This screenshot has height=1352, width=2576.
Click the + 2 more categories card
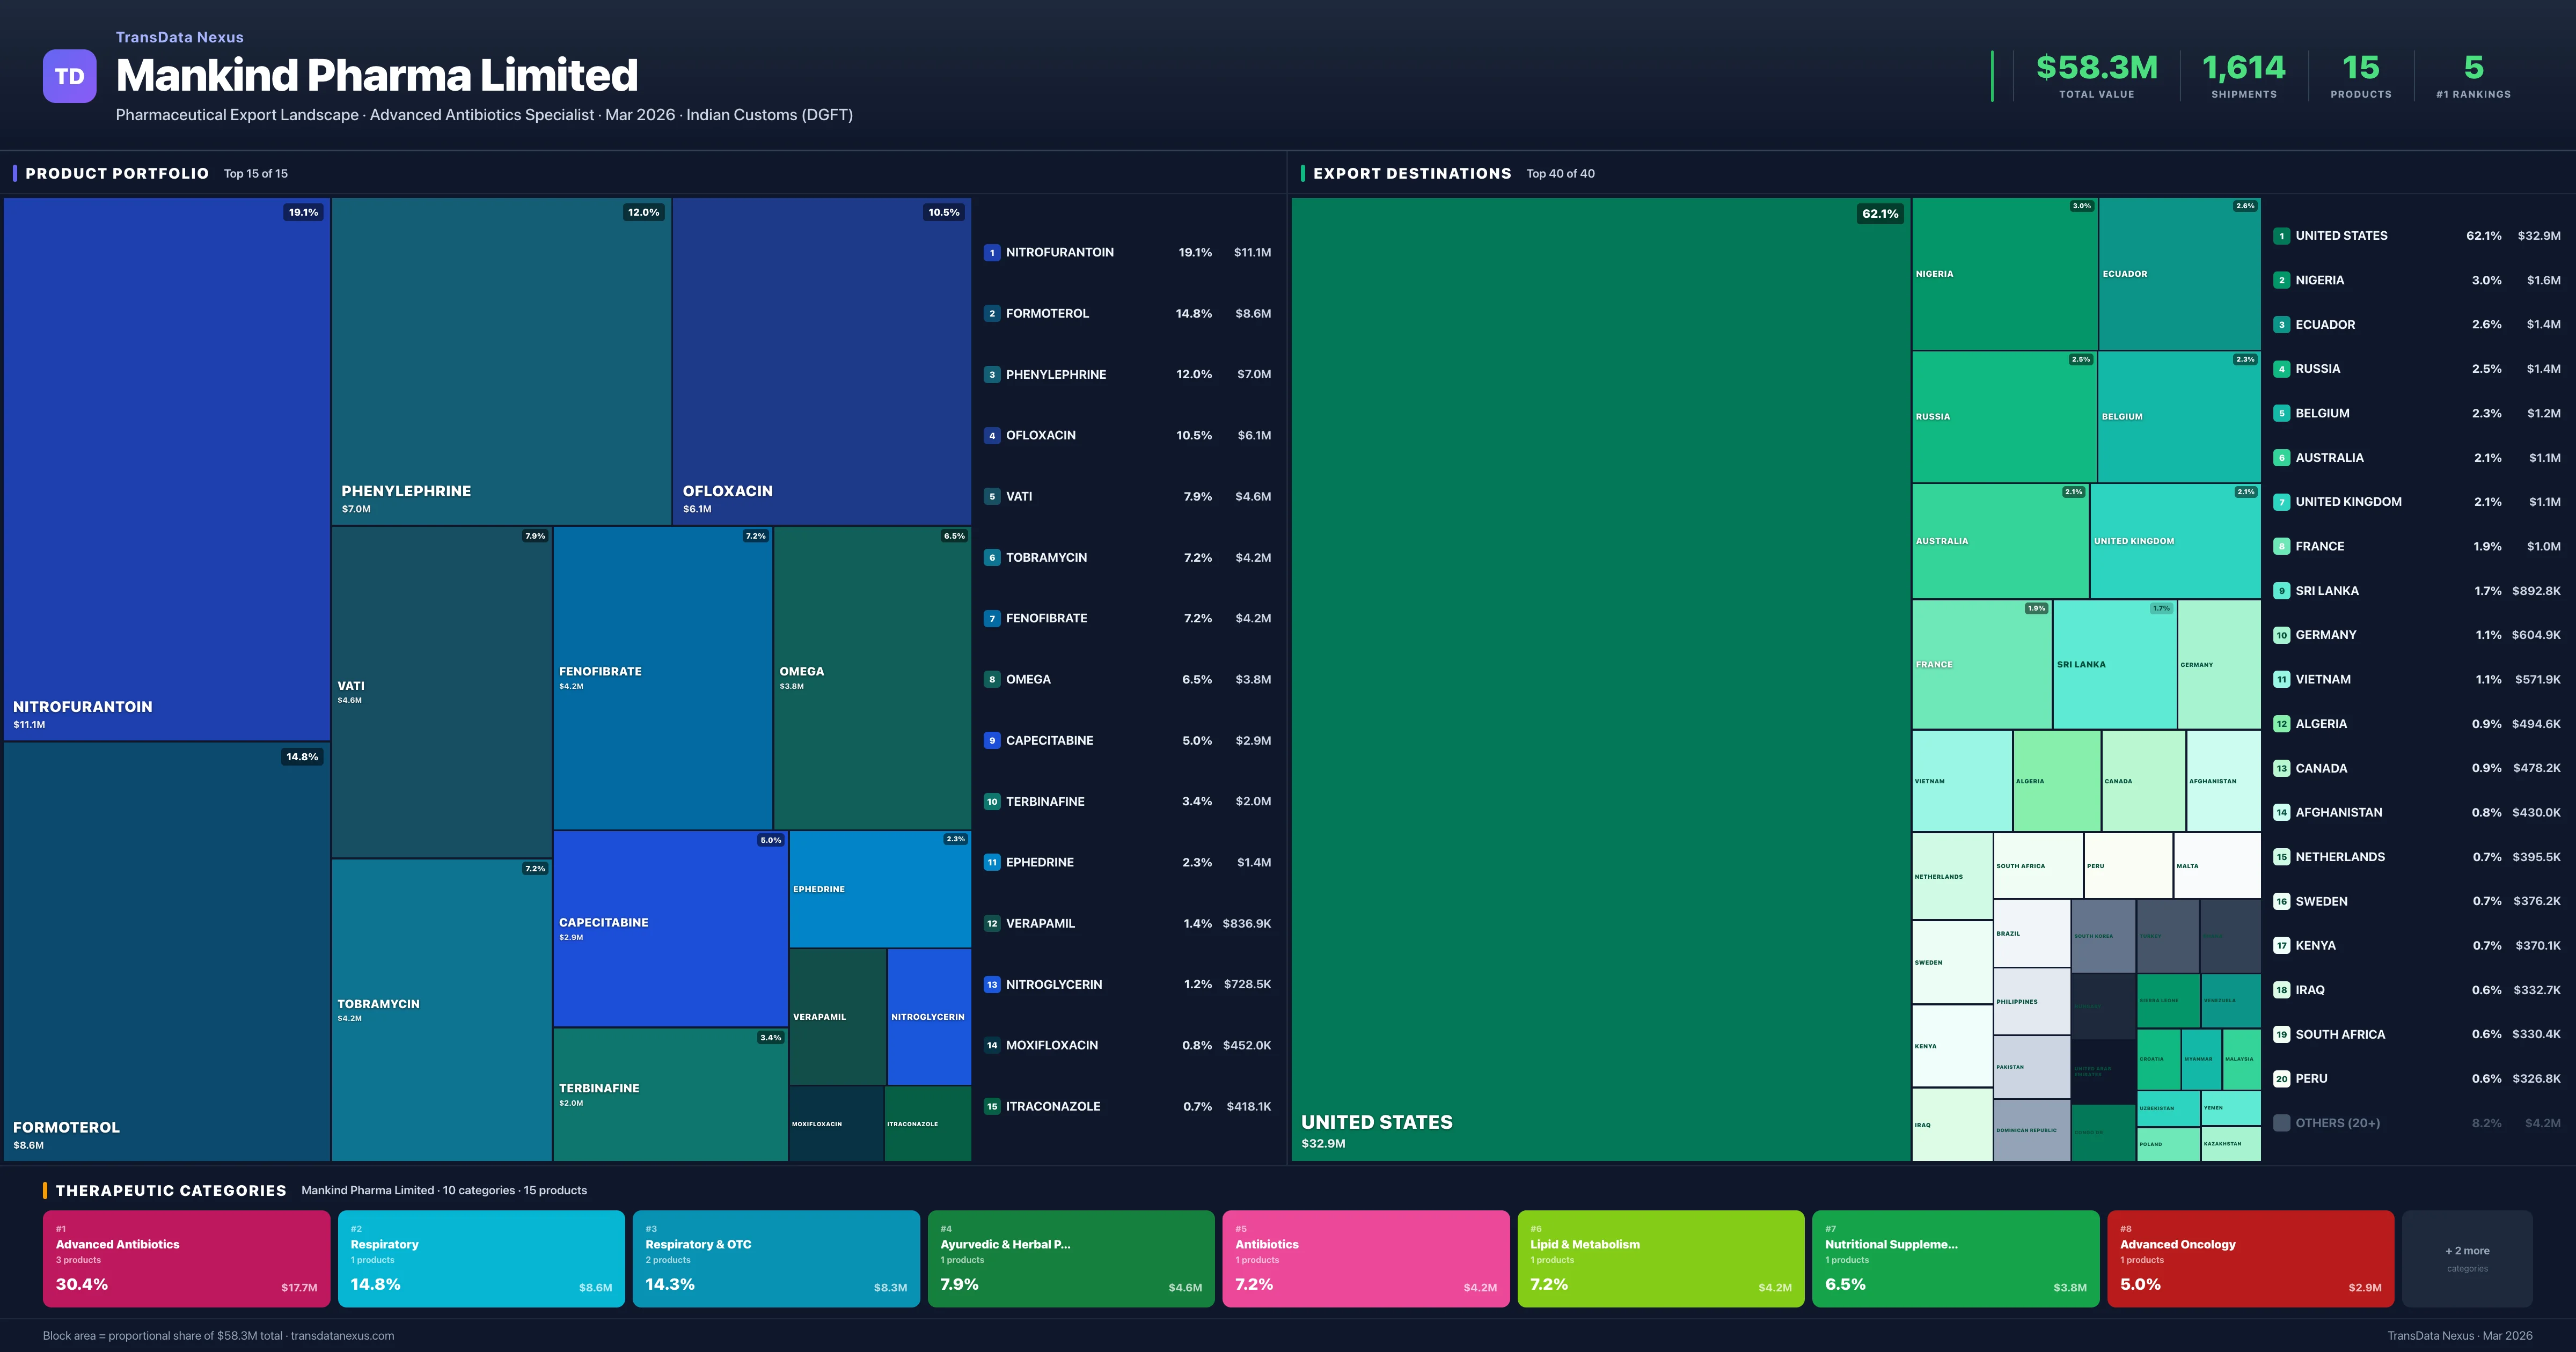click(x=2467, y=1258)
